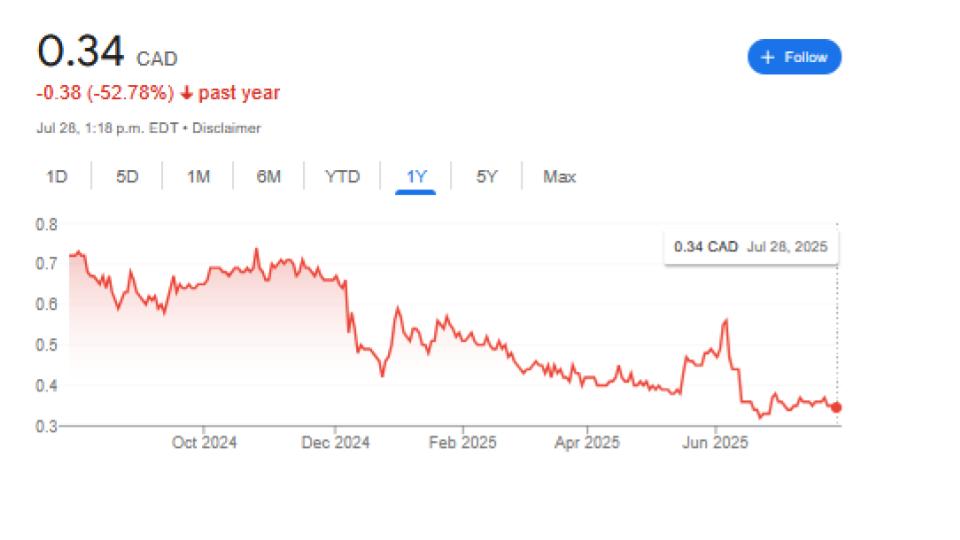The image size is (960, 540).
Task: Open the 5Y chart view
Action: coord(486,177)
